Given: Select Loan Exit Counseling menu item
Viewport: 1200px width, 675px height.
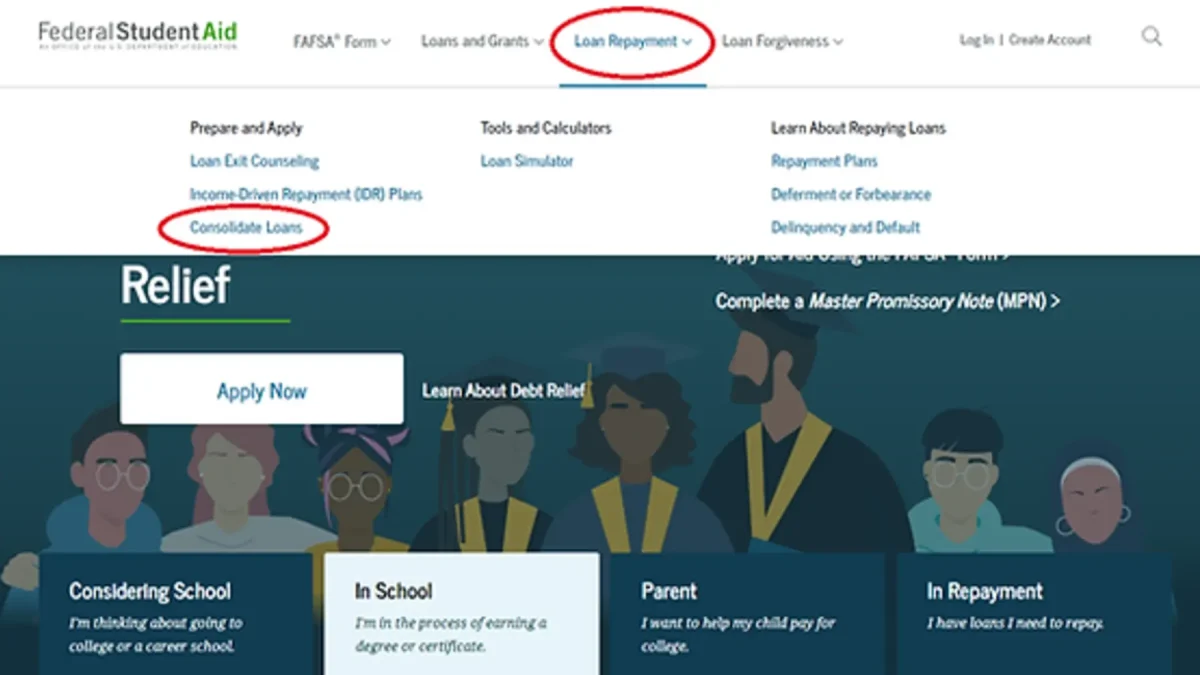Looking at the screenshot, I should coord(254,161).
